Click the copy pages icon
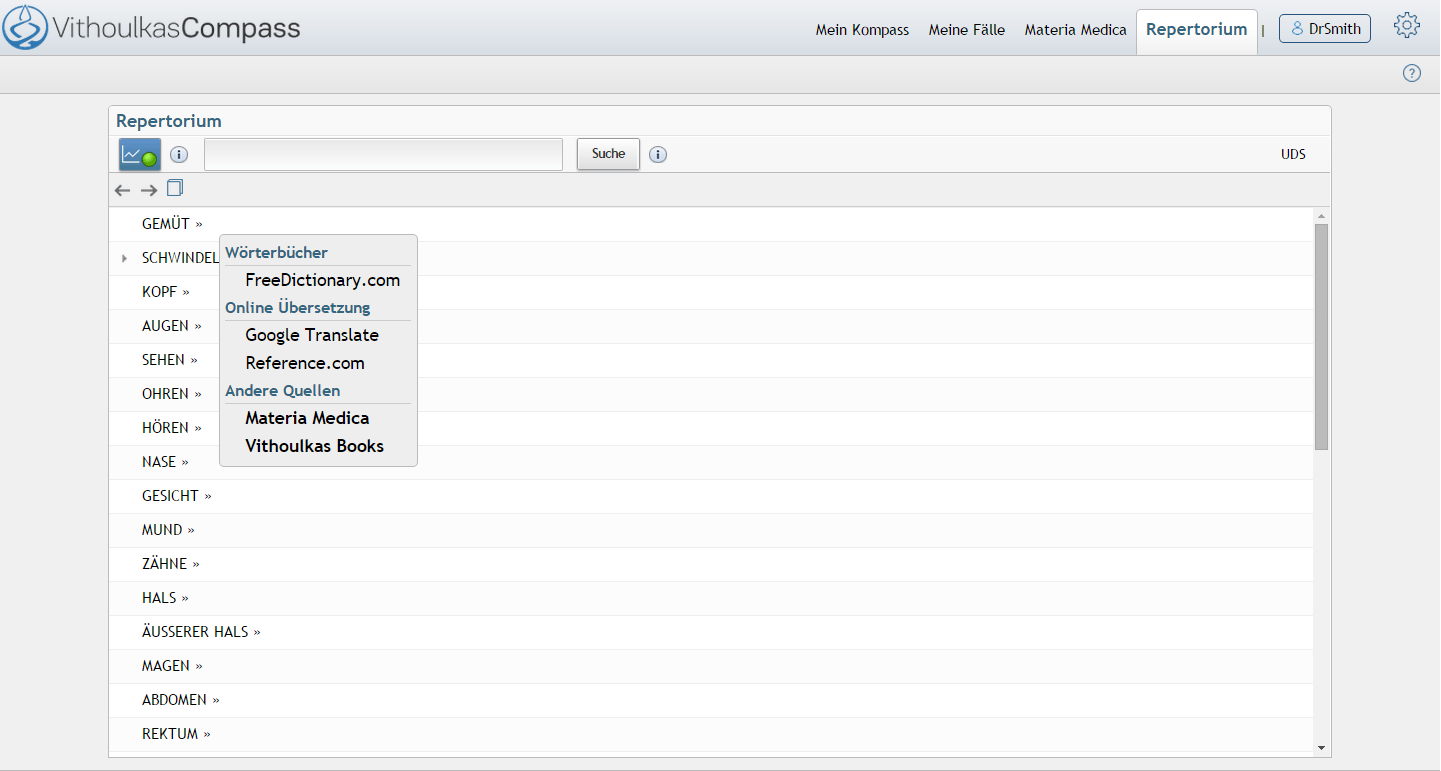1441x771 pixels. point(175,188)
